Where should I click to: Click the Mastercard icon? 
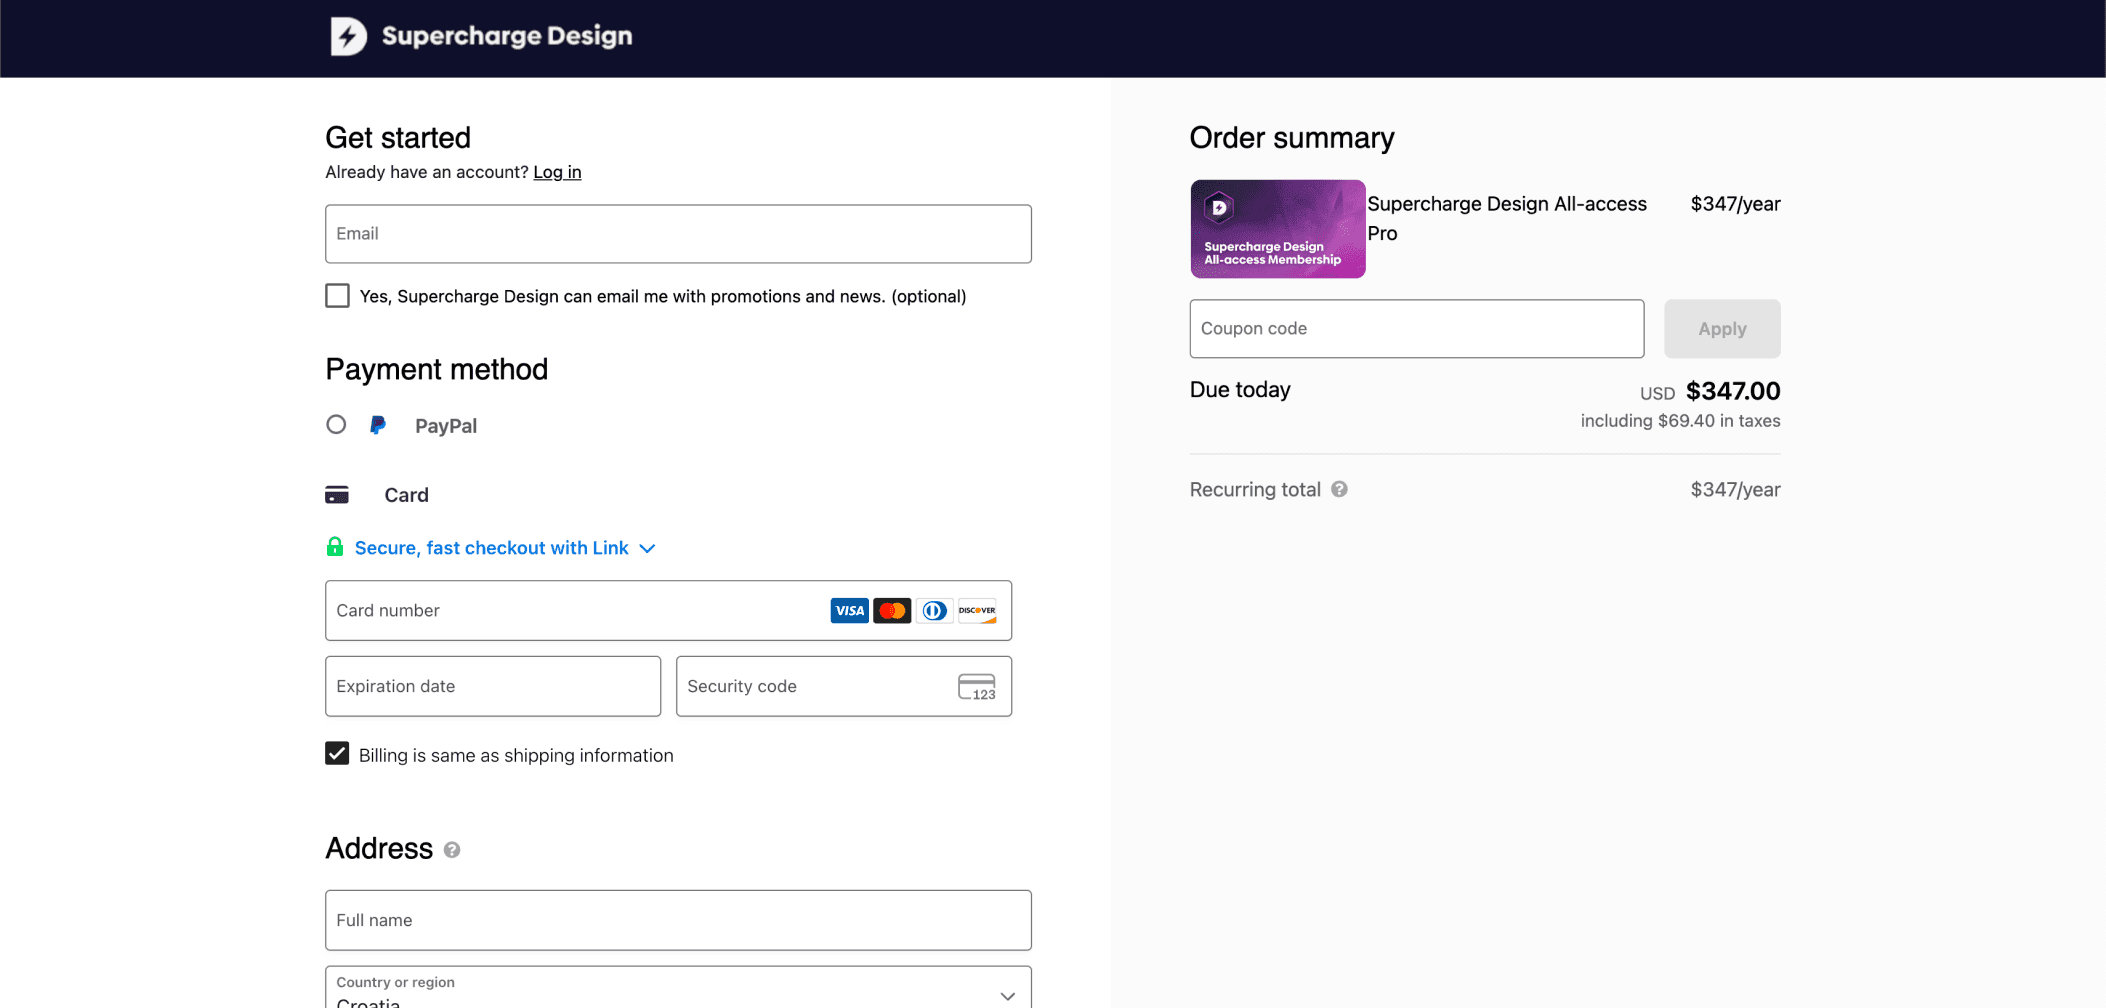click(891, 610)
